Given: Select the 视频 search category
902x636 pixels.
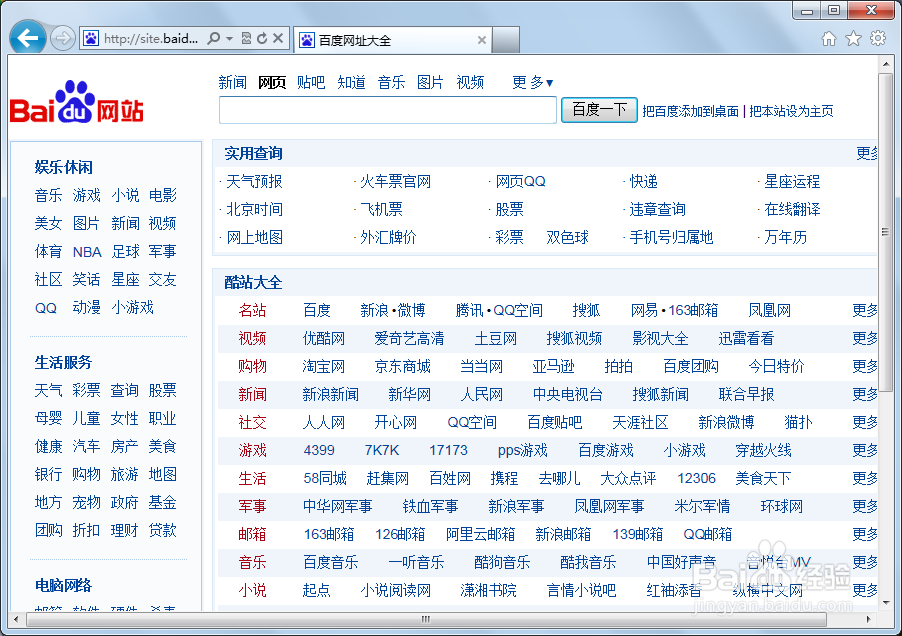Looking at the screenshot, I should pyautogui.click(x=470, y=83).
